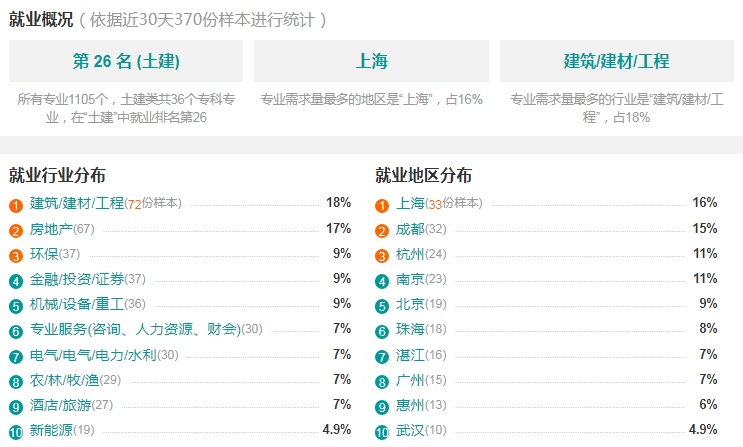Screen dimensions: 743x447
Task: Click rank 8 badge beside 农/林/牧/渔
Action: [x=16, y=382]
